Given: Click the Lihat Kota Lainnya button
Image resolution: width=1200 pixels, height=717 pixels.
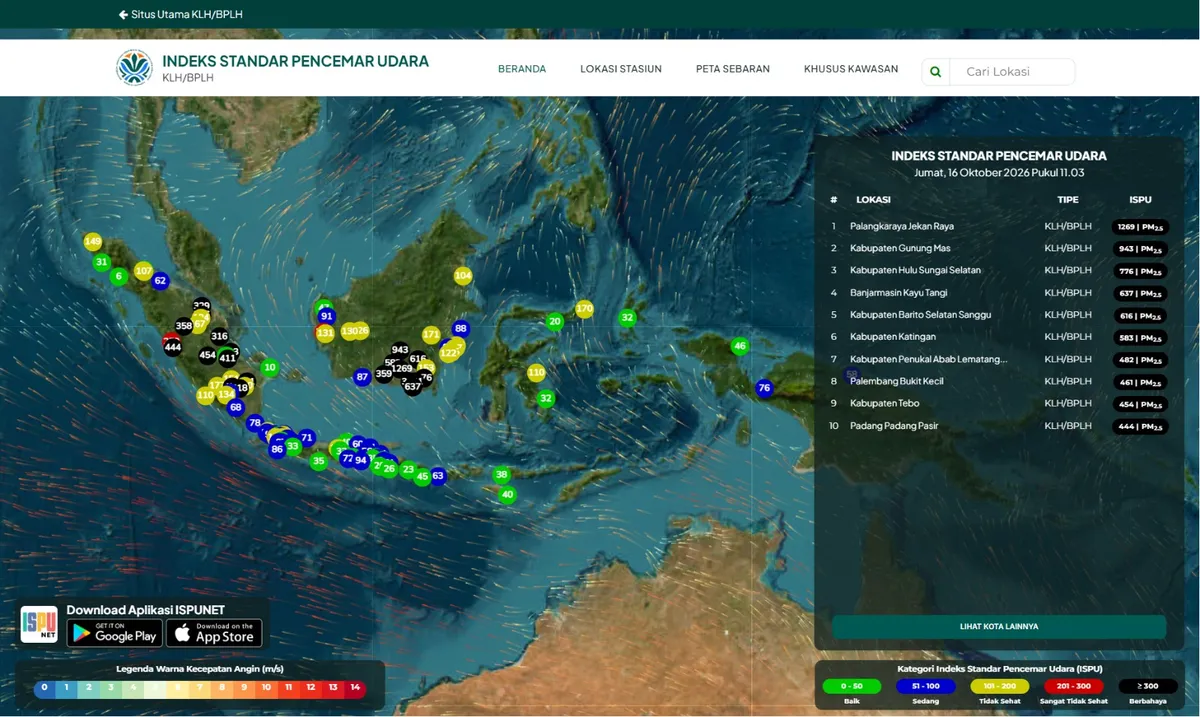Looking at the screenshot, I should (999, 627).
